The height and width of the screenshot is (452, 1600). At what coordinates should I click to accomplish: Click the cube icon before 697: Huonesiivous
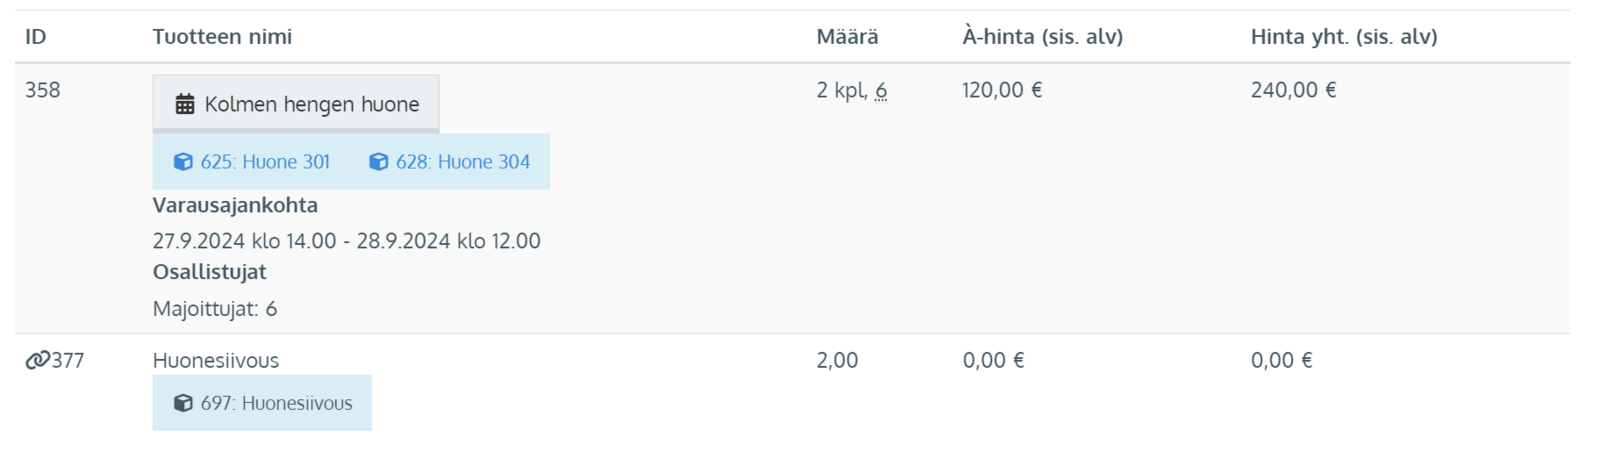[183, 403]
